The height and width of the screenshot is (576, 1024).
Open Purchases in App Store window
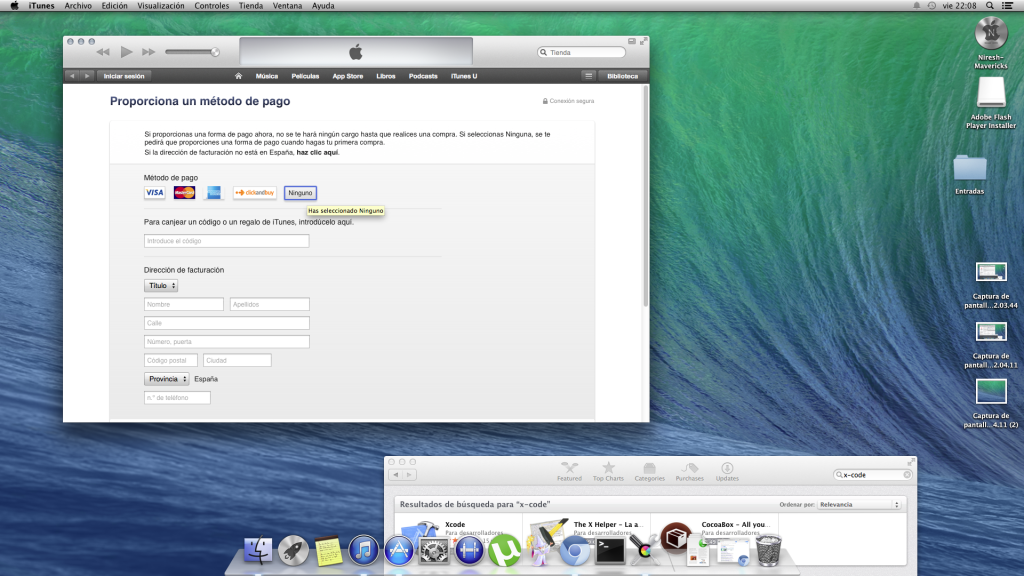click(x=690, y=472)
